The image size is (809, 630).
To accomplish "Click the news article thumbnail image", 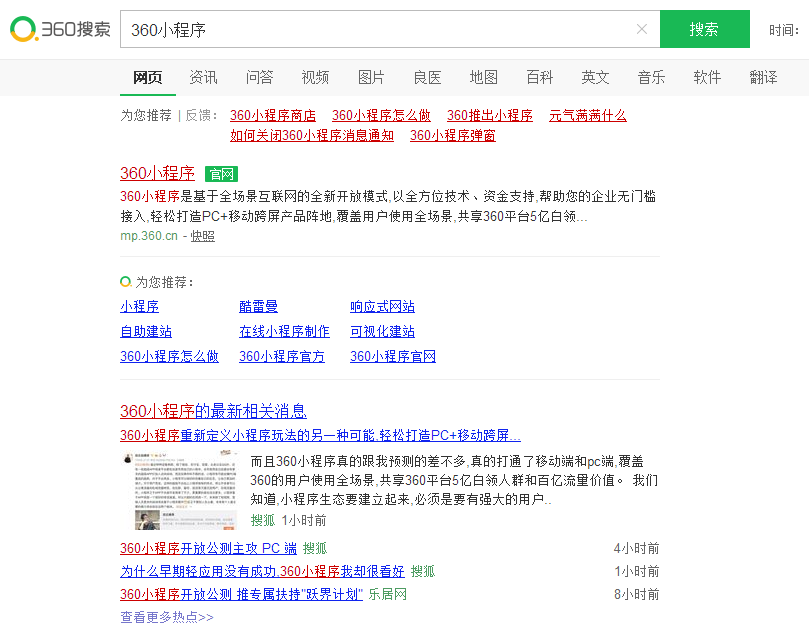I will tap(181, 490).
